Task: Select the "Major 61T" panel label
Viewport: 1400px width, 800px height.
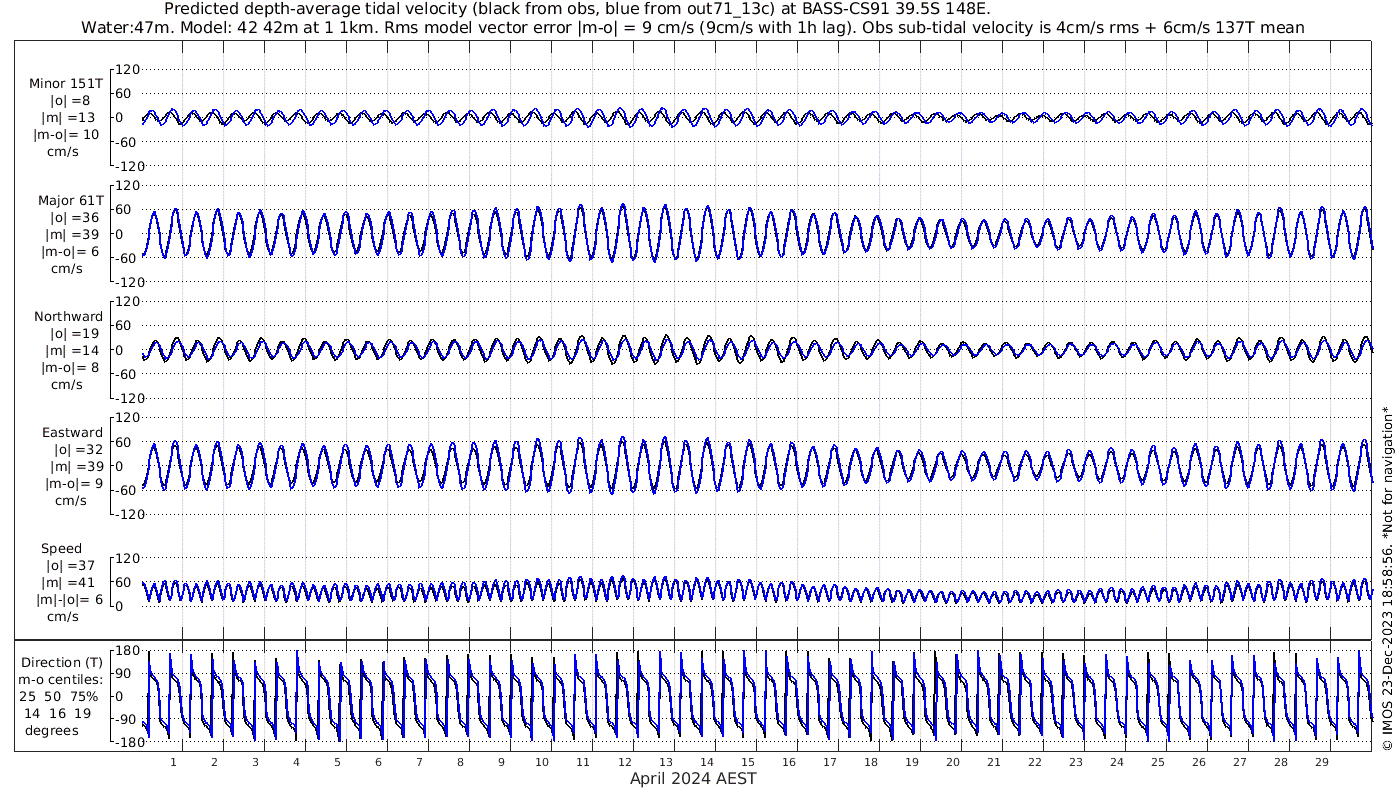Action: pos(71,200)
